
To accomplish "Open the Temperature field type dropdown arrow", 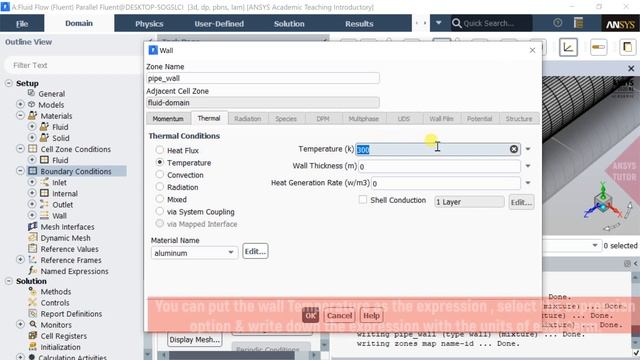I will point(528,149).
